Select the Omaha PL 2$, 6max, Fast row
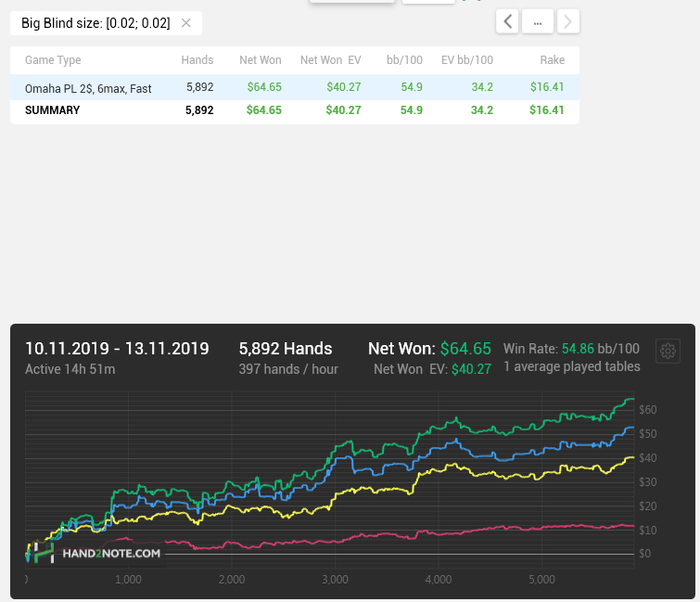The width and height of the screenshot is (700, 602). [88, 88]
